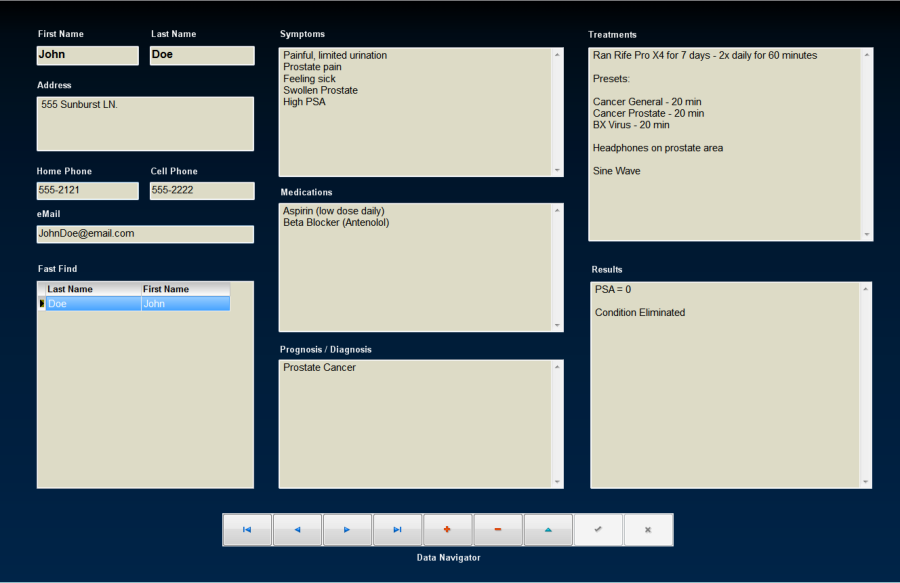Go to next record in Data Navigator
Viewport: 900px width, 583px height.
347,530
